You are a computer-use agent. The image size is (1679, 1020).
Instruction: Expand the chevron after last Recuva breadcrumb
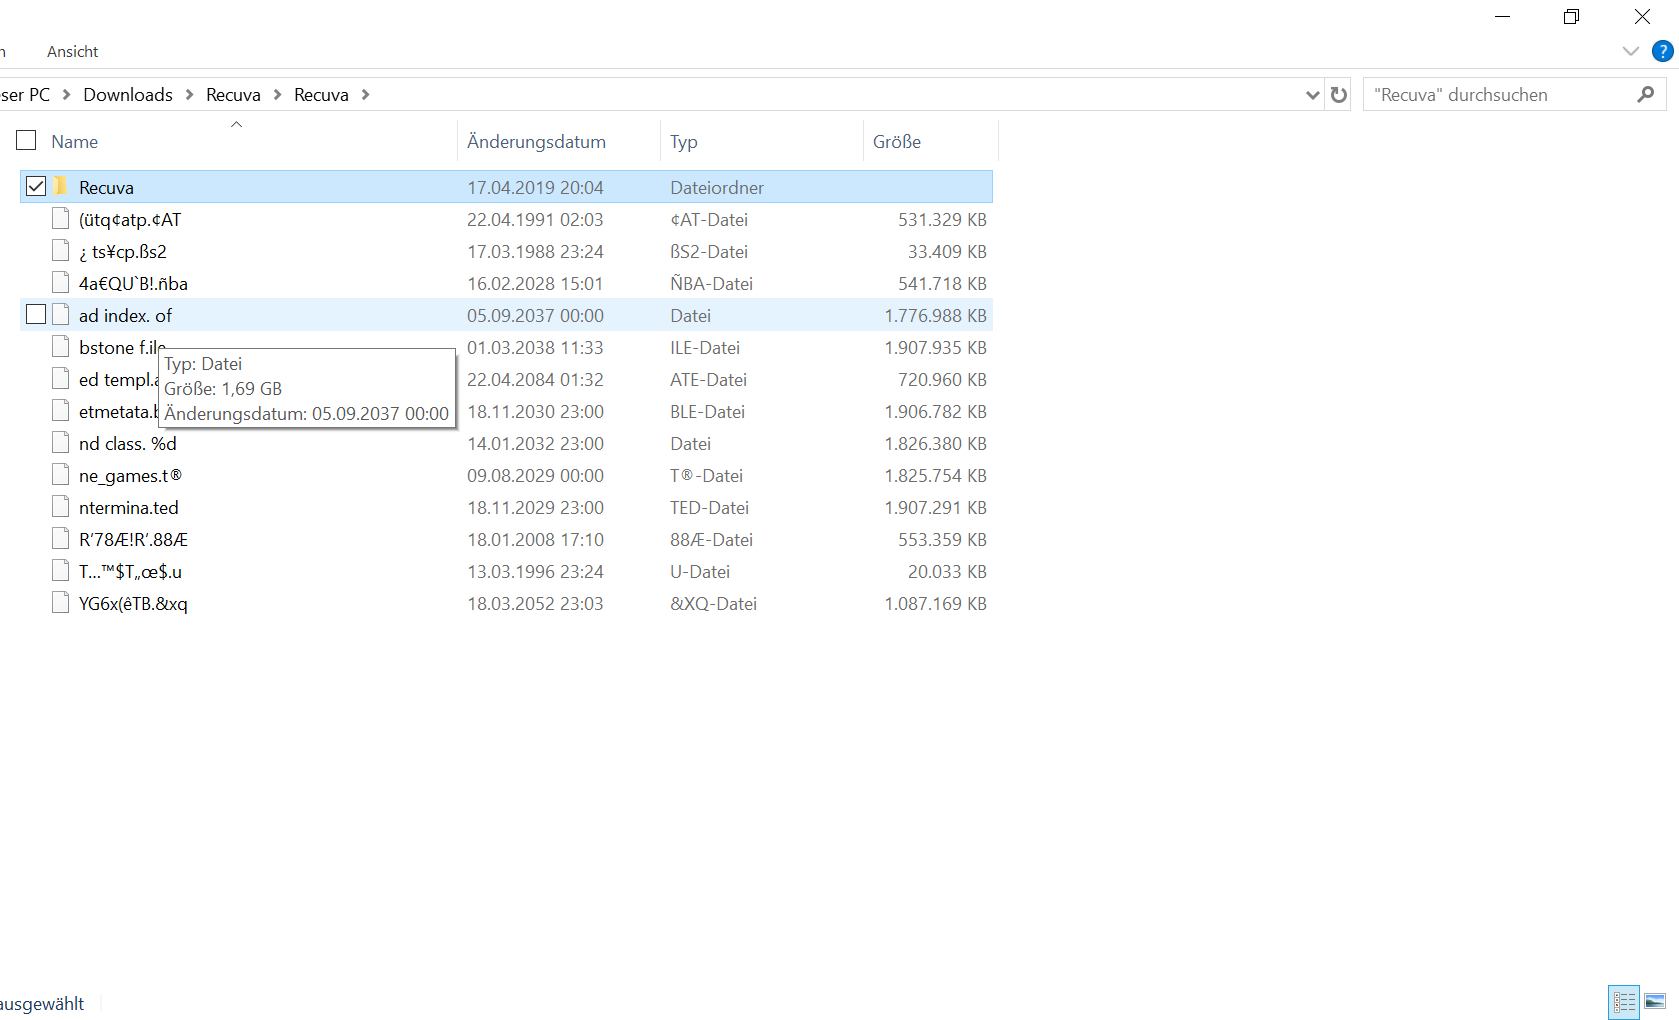[365, 95]
